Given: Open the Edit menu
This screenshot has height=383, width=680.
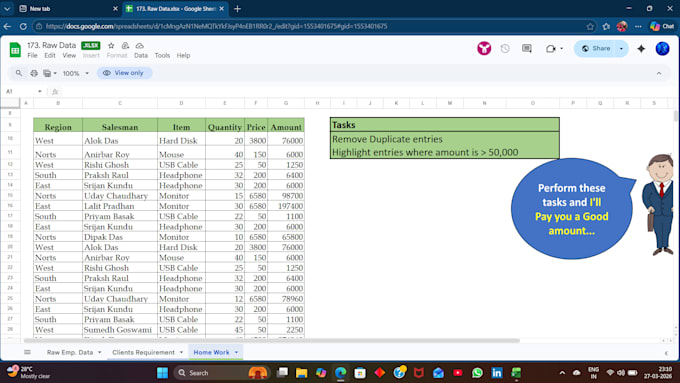Looking at the screenshot, I should coord(50,56).
